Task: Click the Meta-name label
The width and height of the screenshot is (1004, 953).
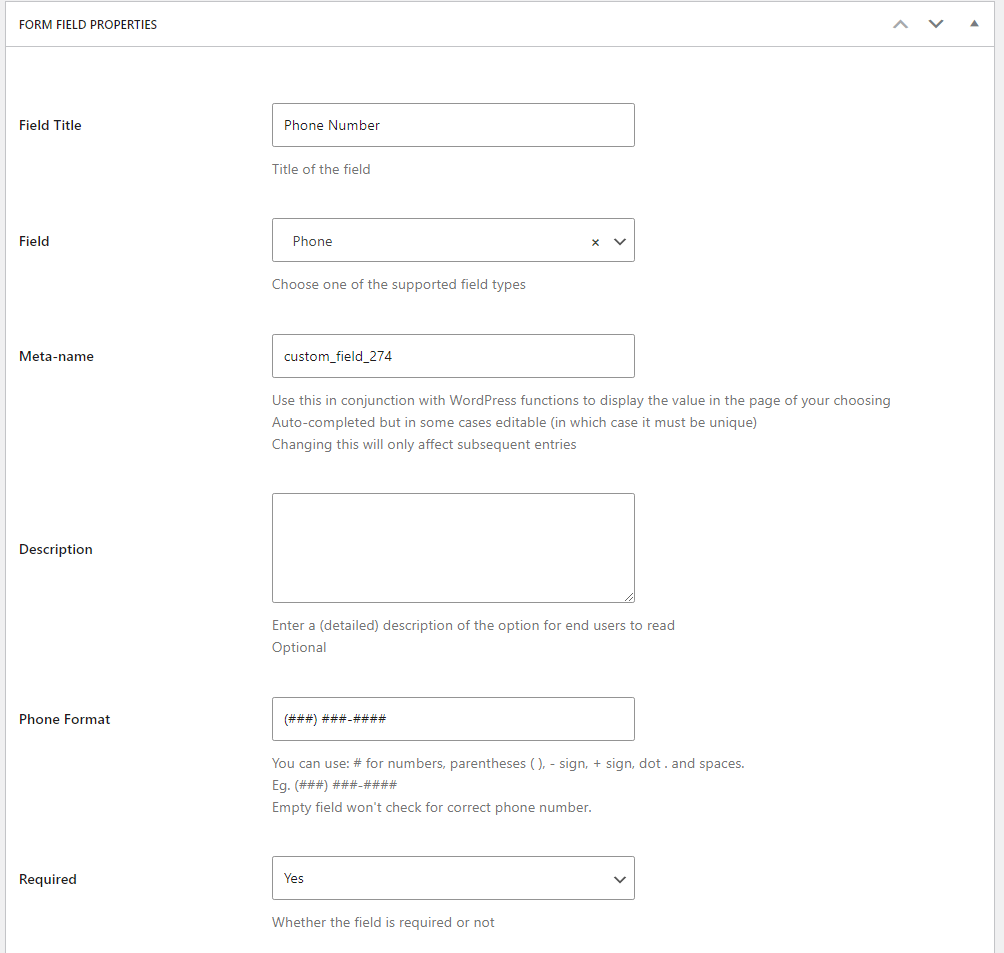Action: tap(56, 356)
